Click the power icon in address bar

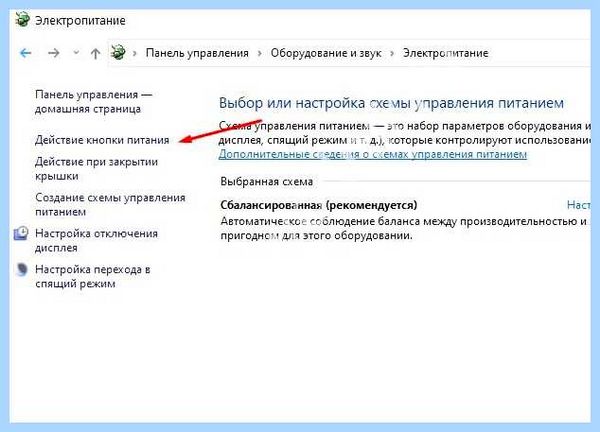coord(118,52)
